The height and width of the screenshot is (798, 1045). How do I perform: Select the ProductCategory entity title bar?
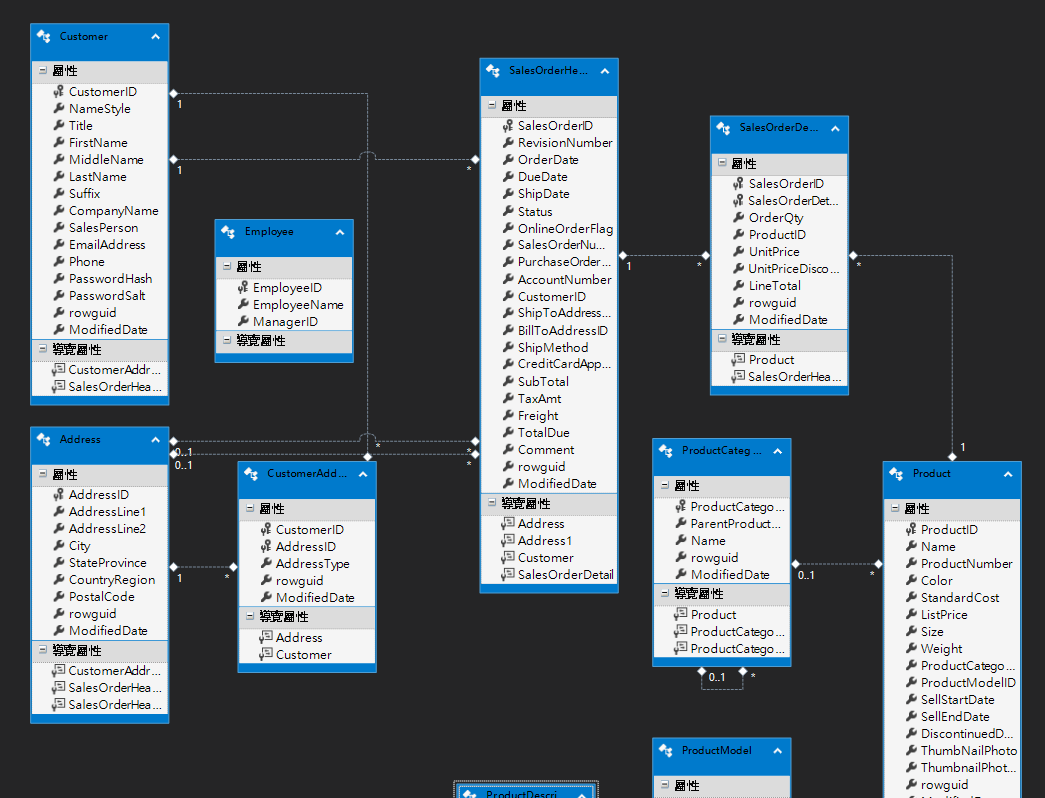tap(722, 451)
